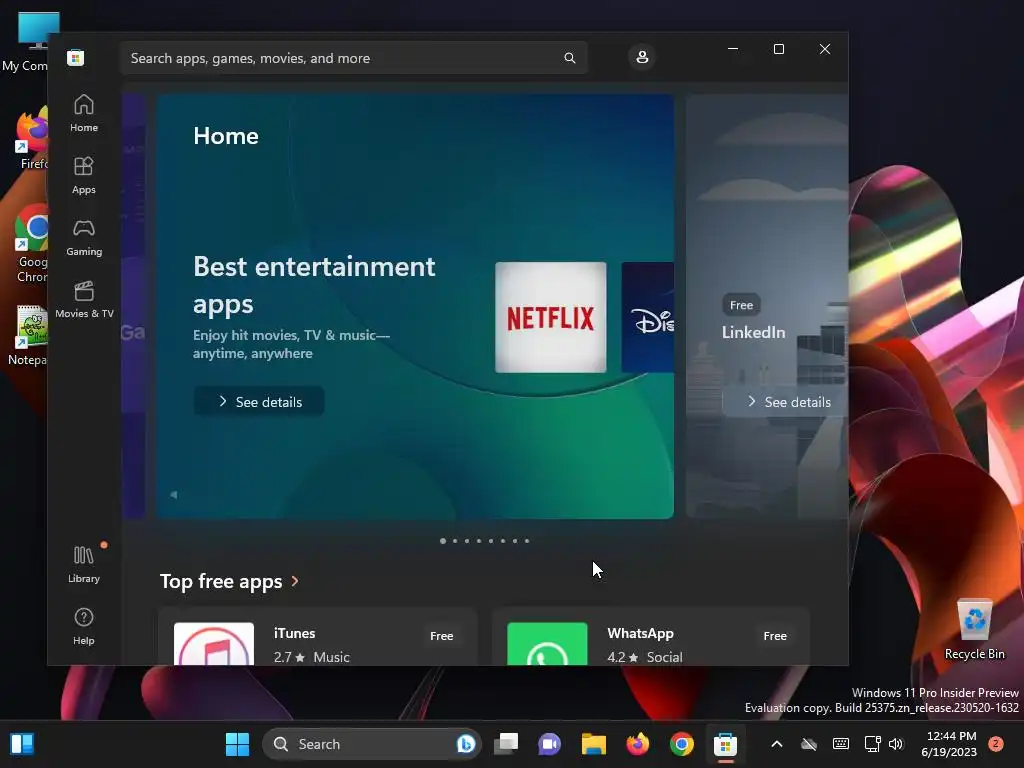Select the first carousel page dot
The image size is (1024, 768).
pos(443,541)
